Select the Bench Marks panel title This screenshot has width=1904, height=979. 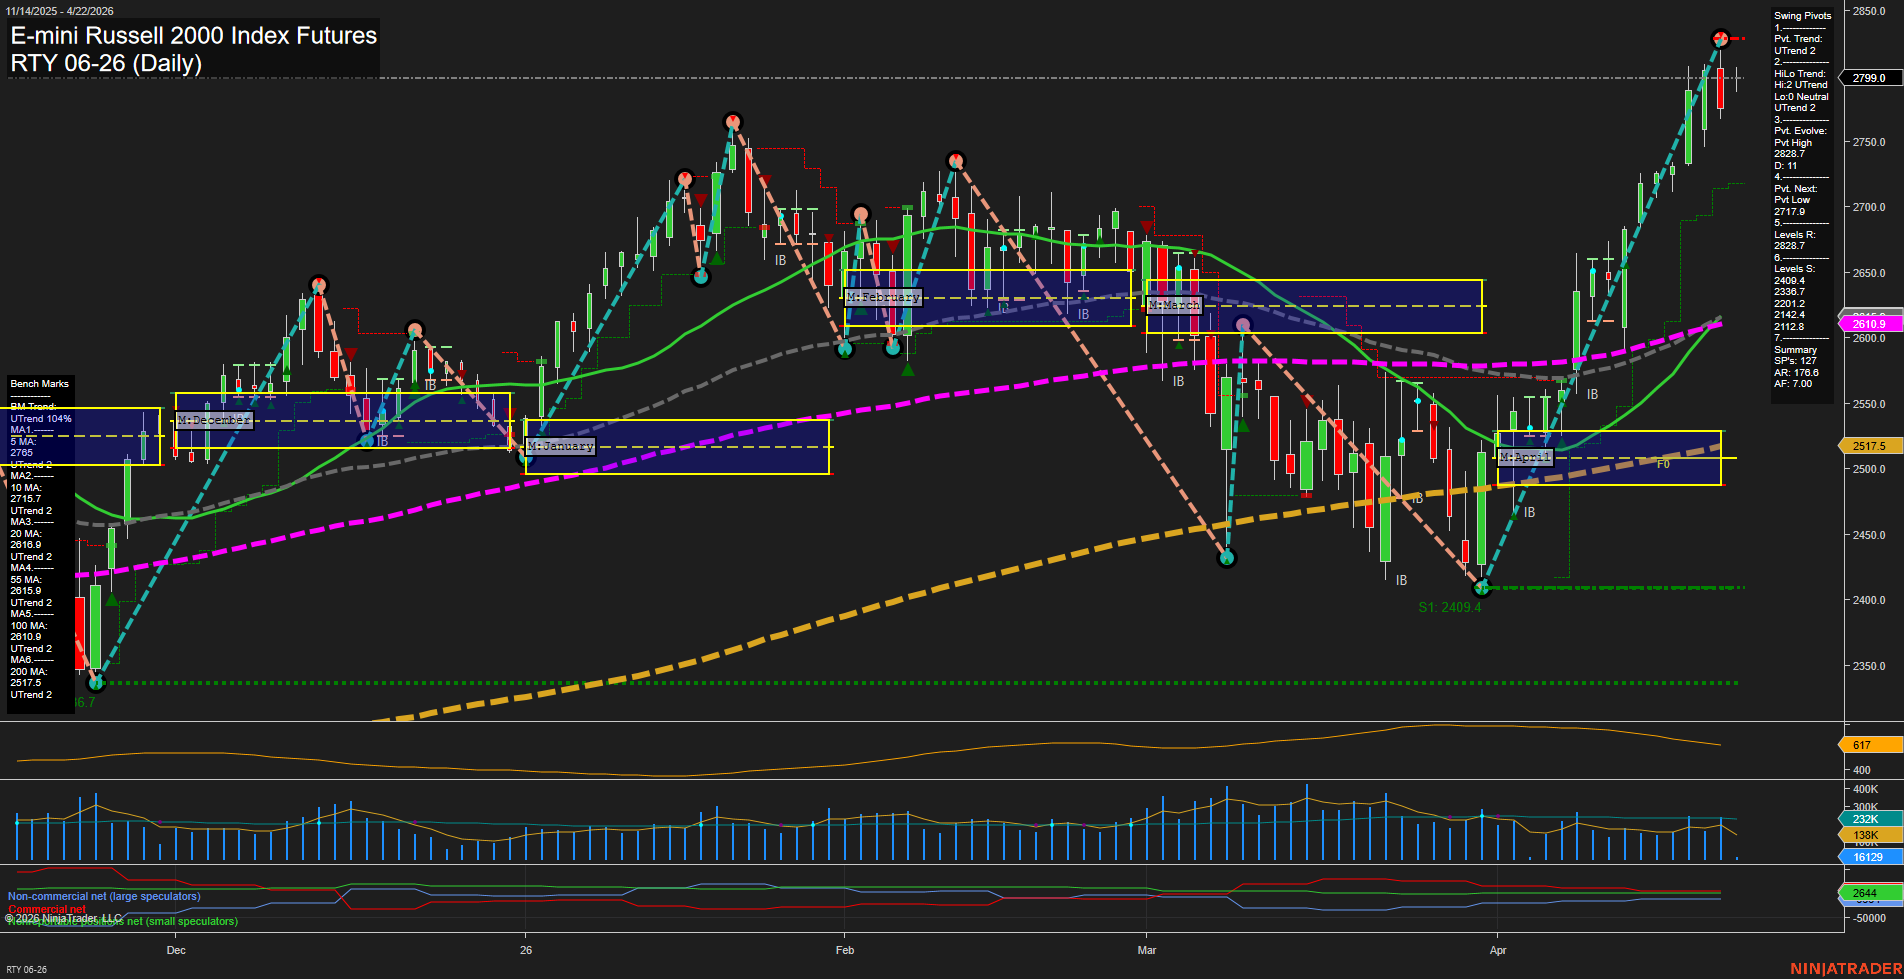(x=40, y=384)
